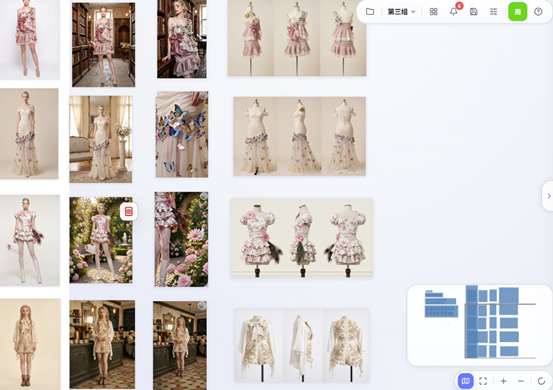Select the nearer-view café counter model photo
This screenshot has height=390, width=553.
102,345
